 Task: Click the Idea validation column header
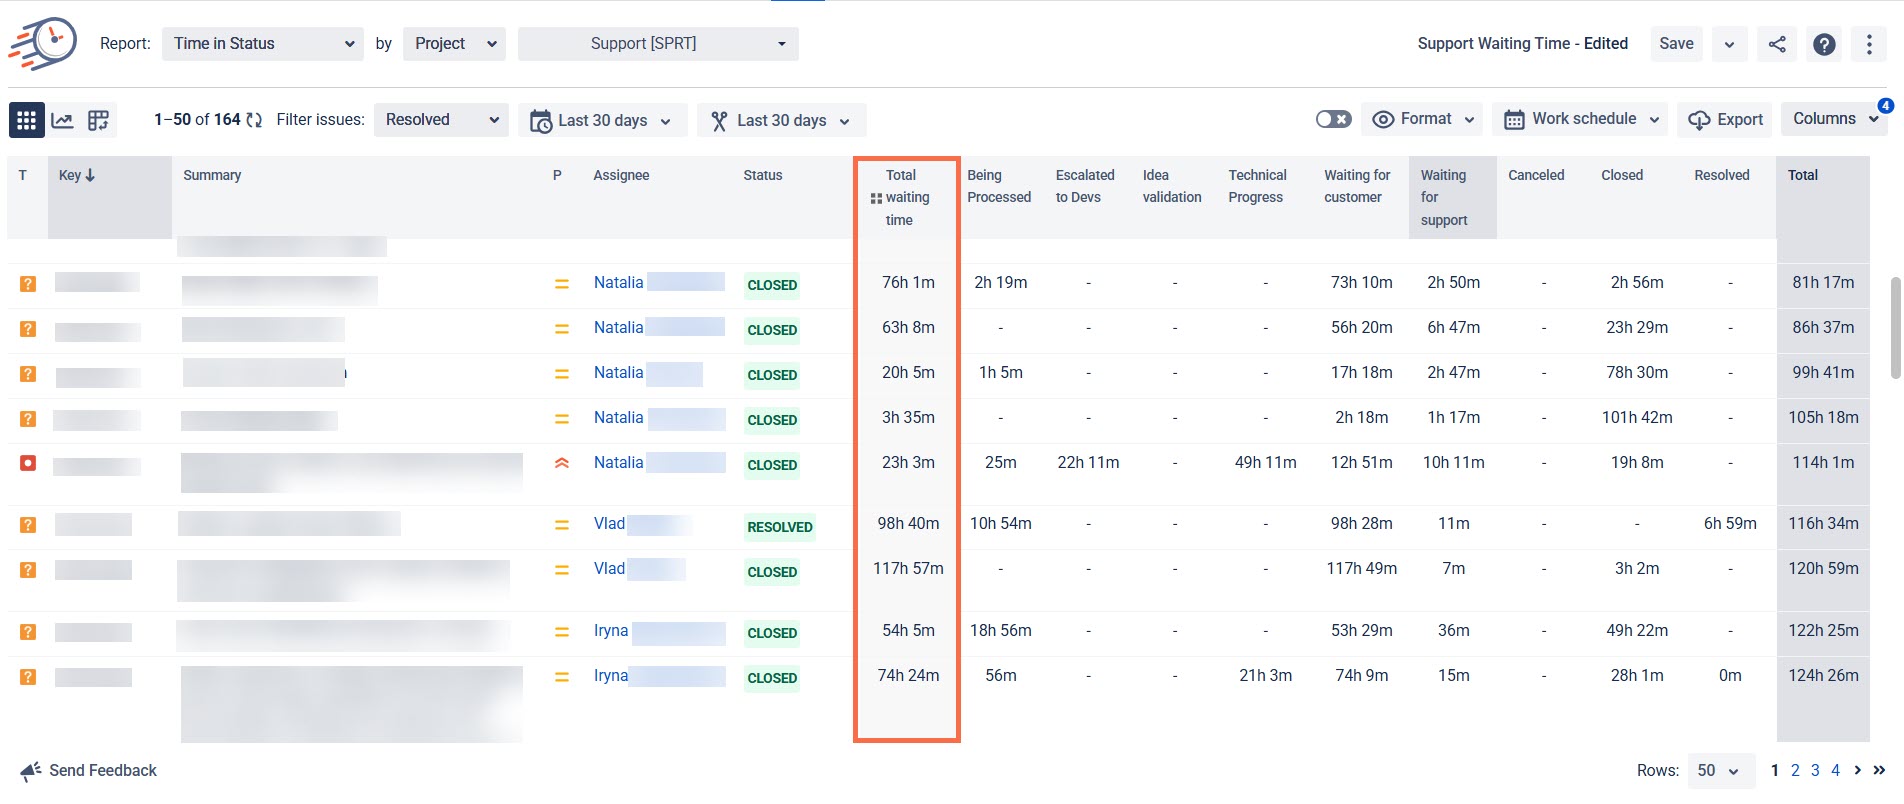click(x=1172, y=186)
